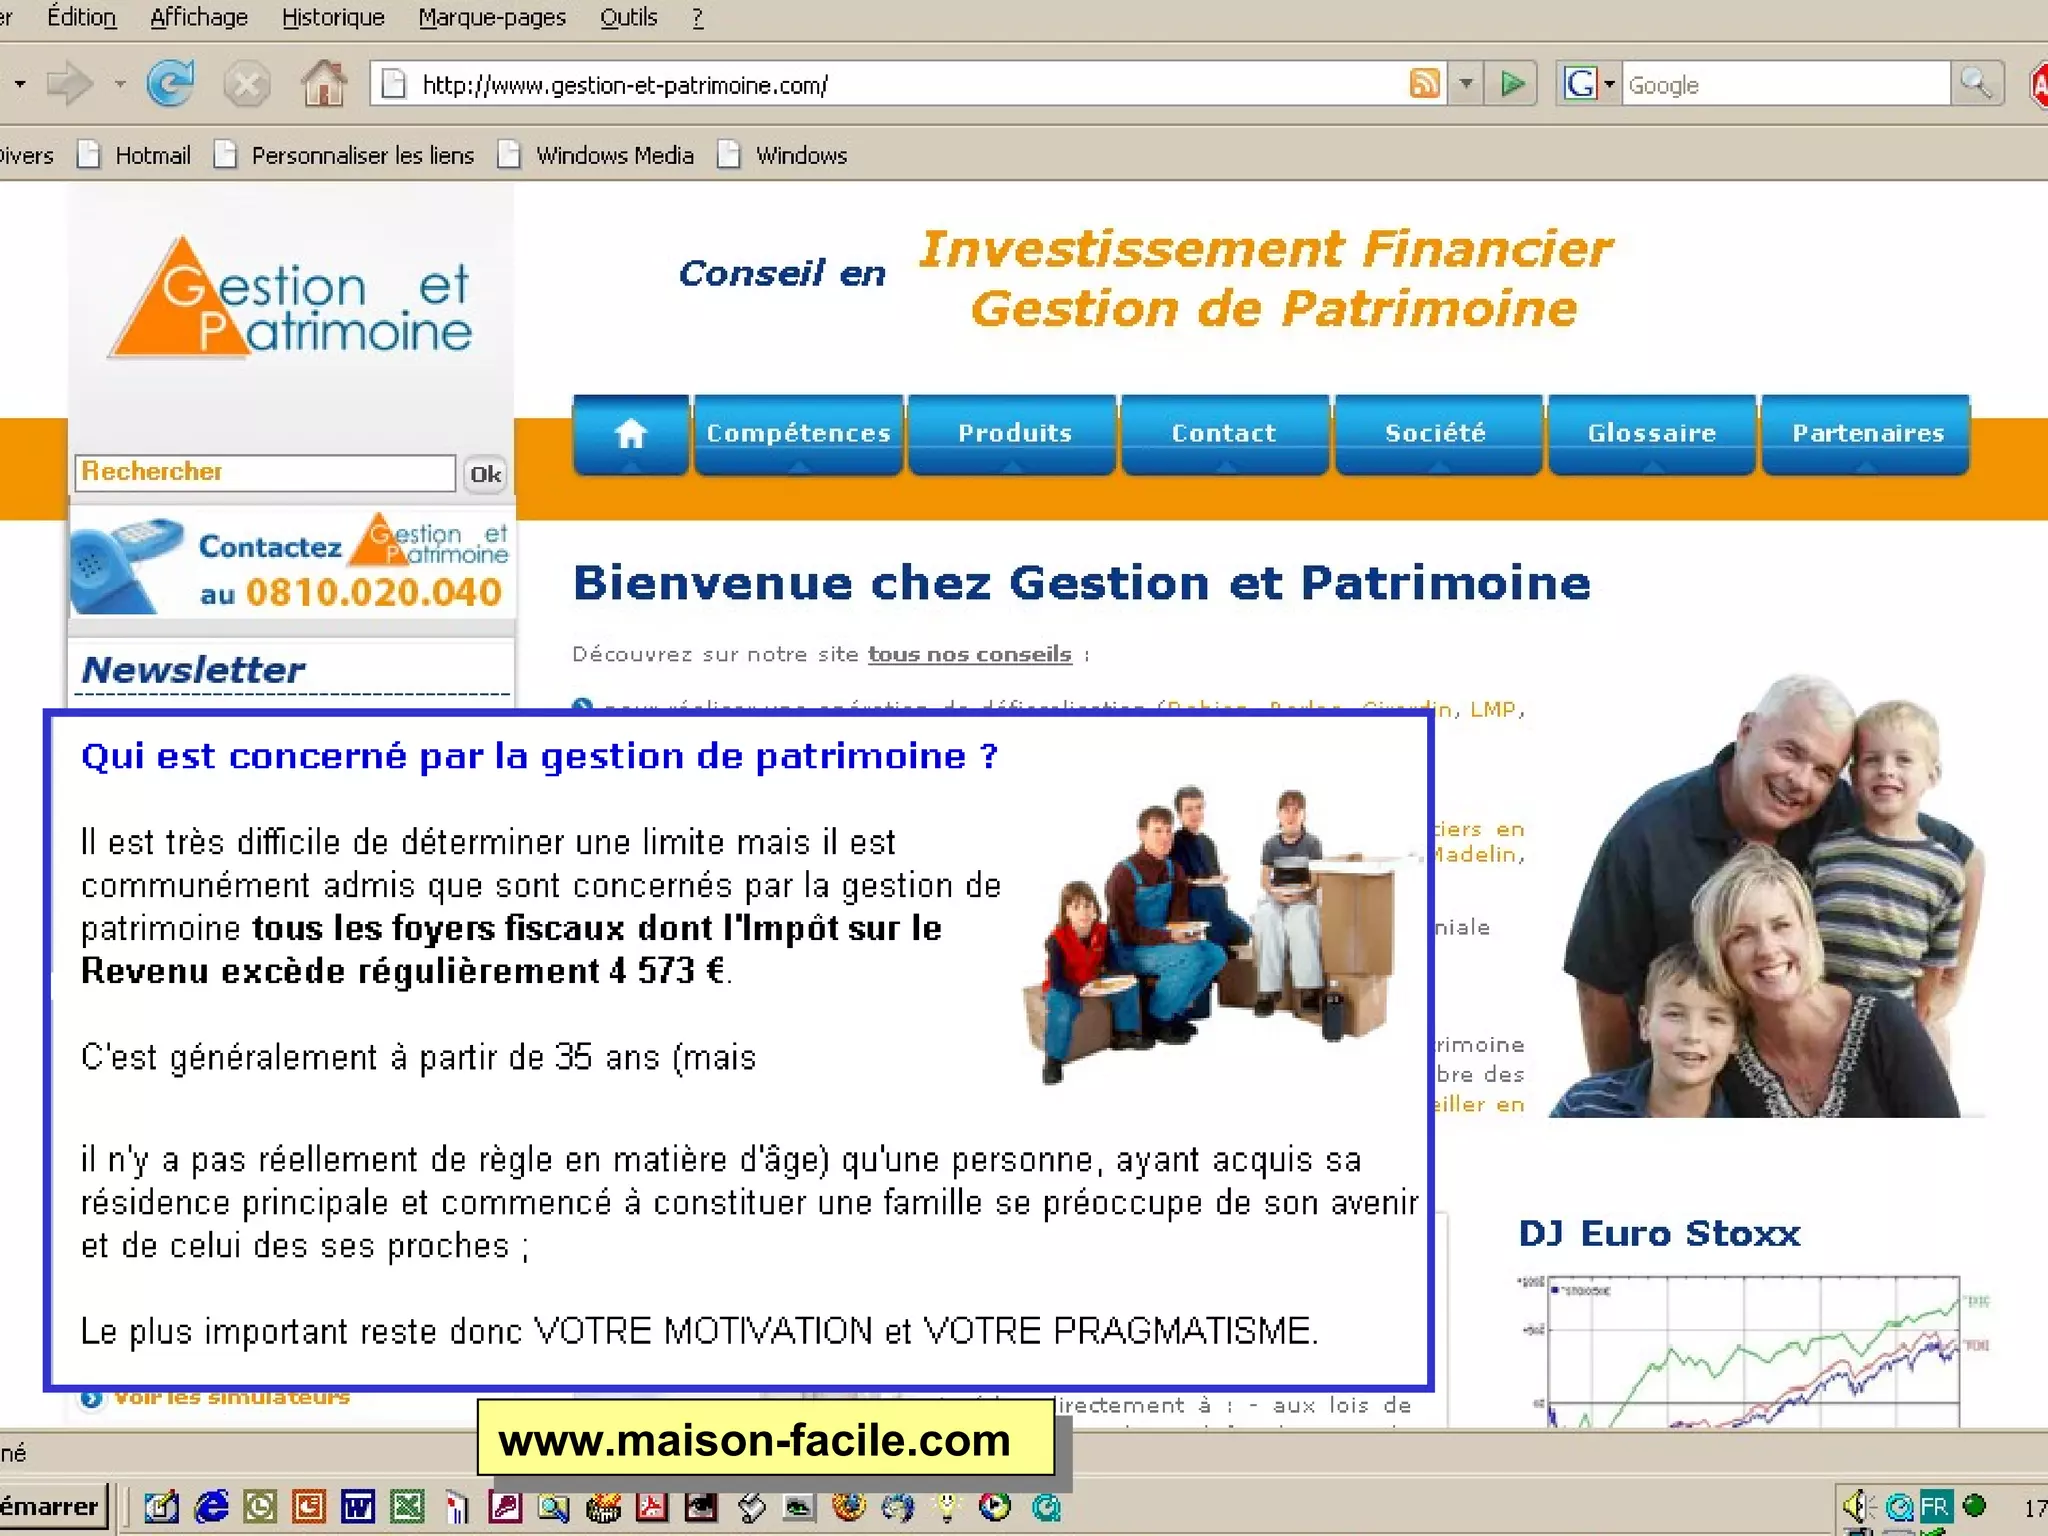
Task: Open the Produits navigation tab
Action: point(1014,434)
